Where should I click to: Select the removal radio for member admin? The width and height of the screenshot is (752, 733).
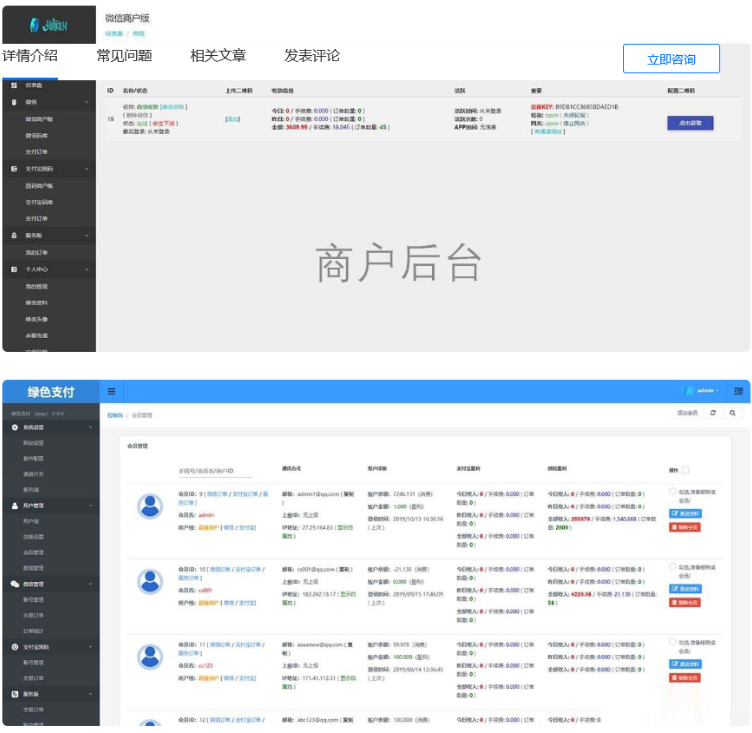(672, 491)
